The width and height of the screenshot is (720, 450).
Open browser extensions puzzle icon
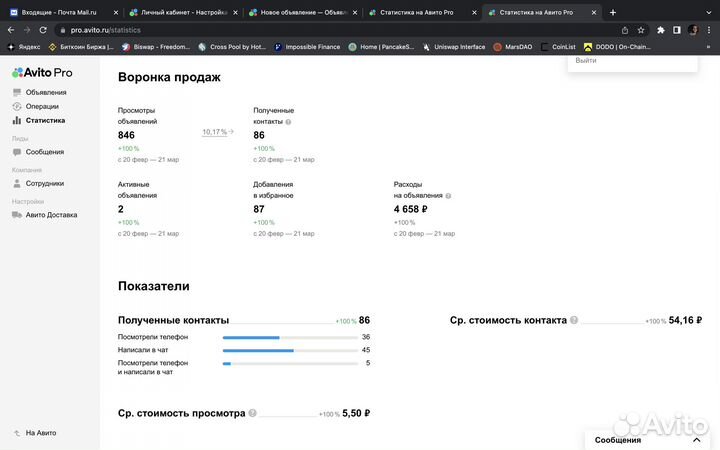(x=660, y=30)
